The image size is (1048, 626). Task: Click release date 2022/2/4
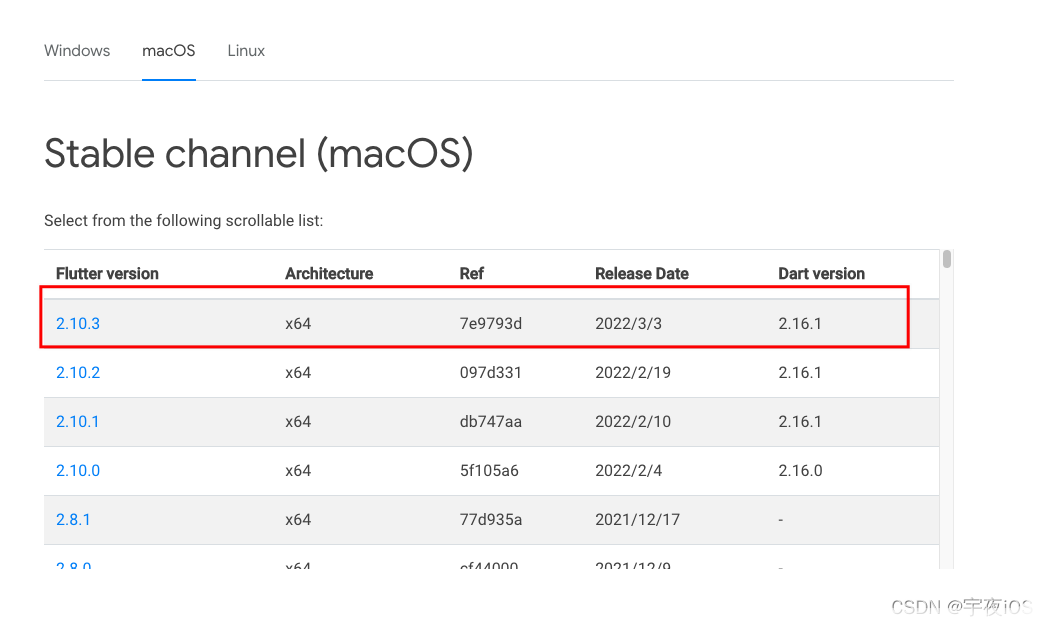point(628,470)
